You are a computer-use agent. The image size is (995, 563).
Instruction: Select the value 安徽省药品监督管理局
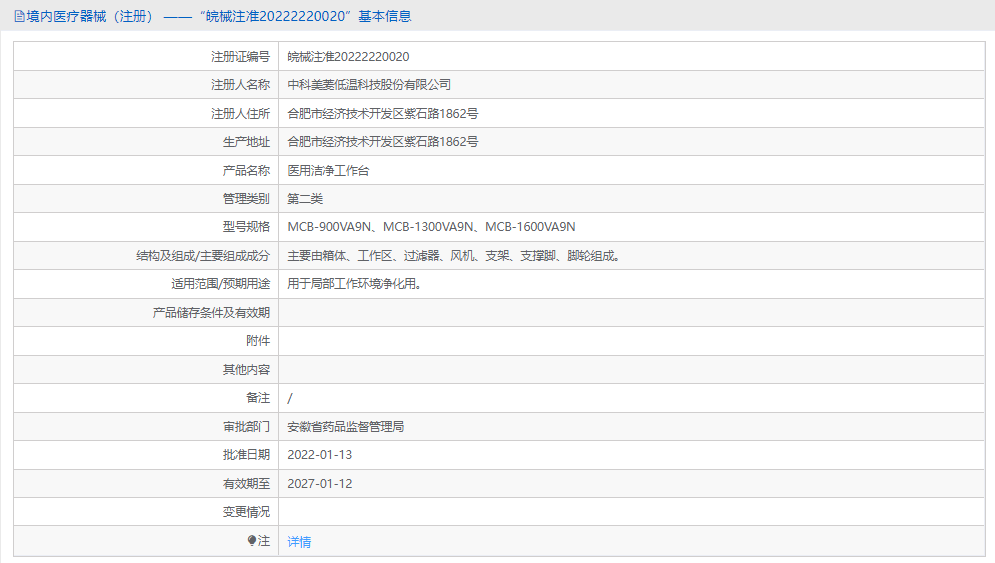point(346,427)
